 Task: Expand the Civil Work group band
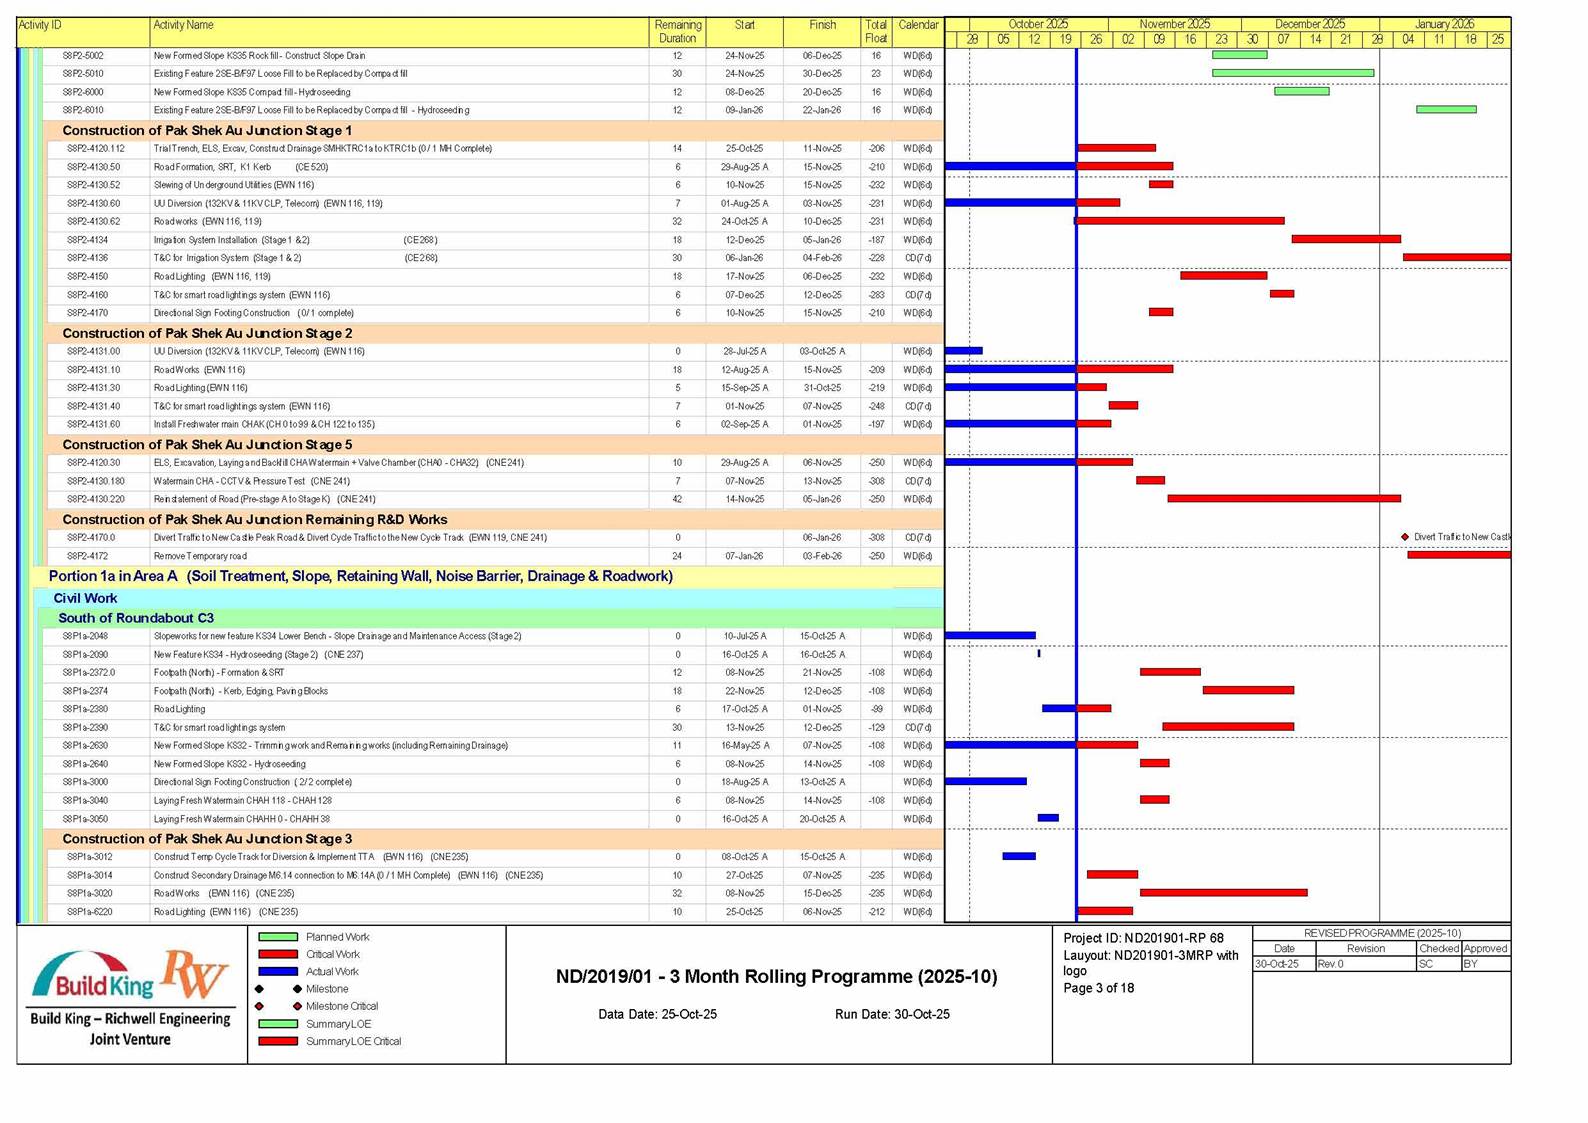85,598
